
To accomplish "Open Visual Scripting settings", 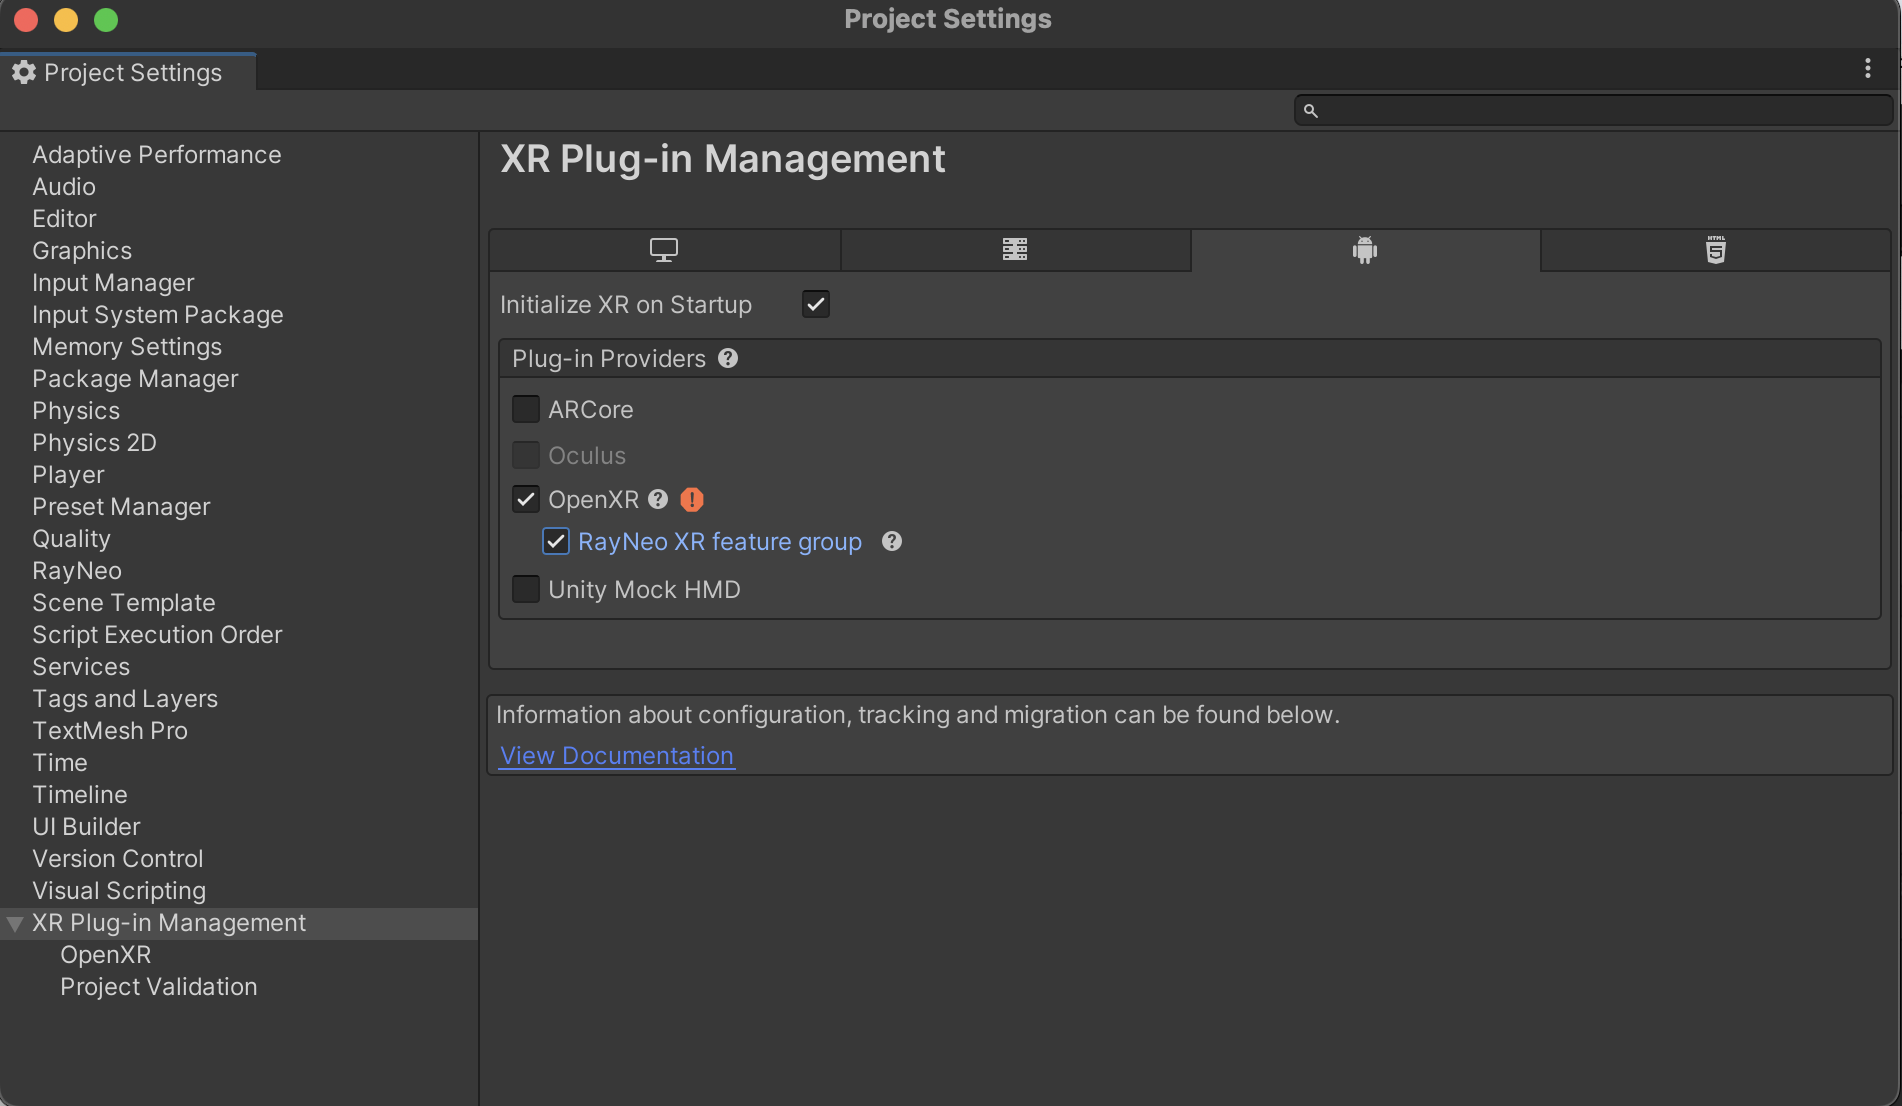I will coord(119,891).
